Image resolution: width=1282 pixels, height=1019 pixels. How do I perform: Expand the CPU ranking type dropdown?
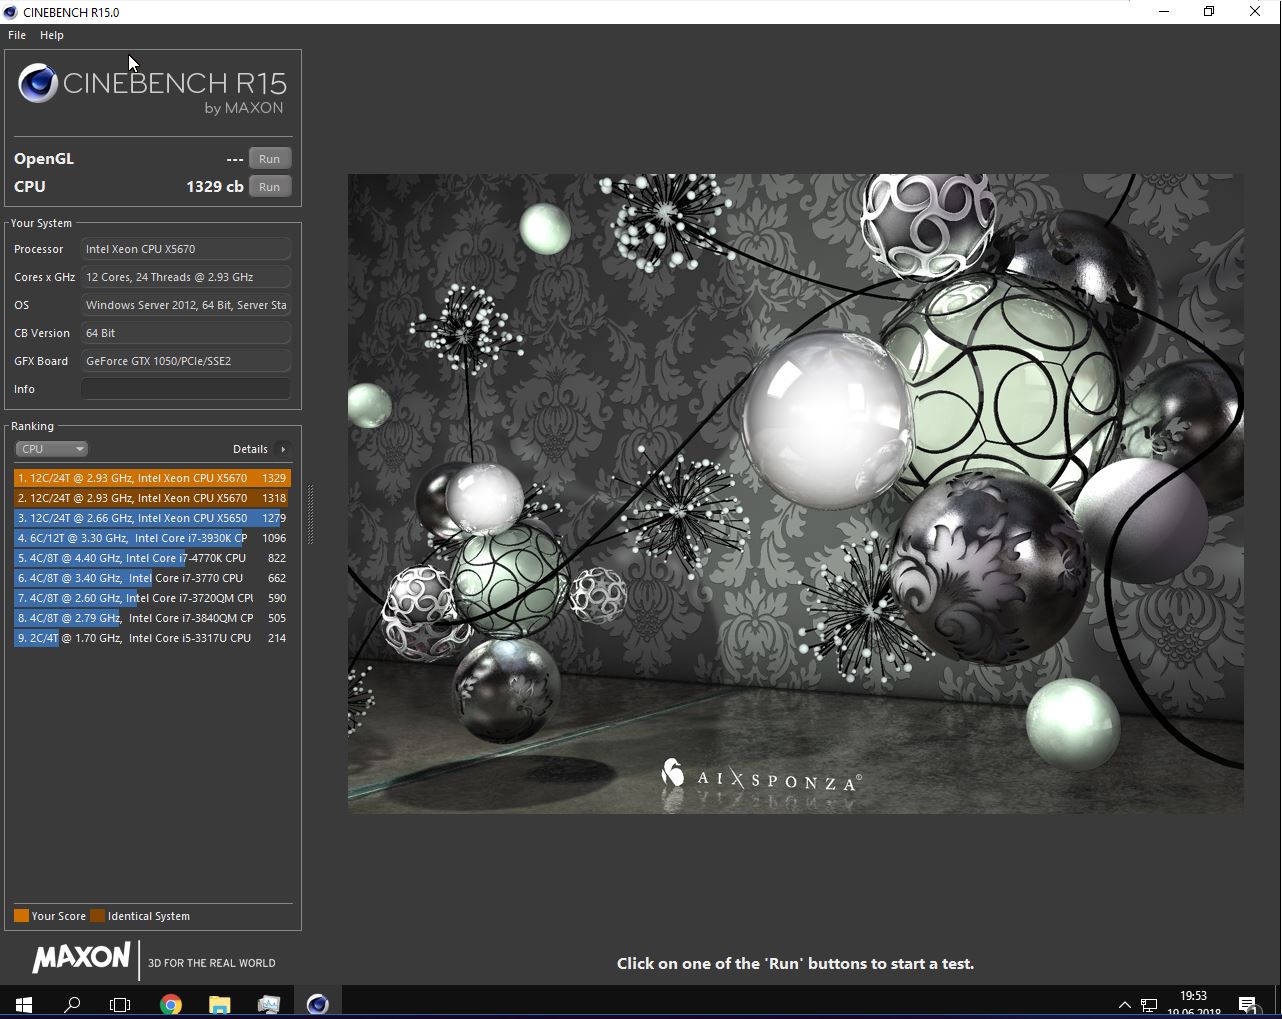(x=51, y=449)
